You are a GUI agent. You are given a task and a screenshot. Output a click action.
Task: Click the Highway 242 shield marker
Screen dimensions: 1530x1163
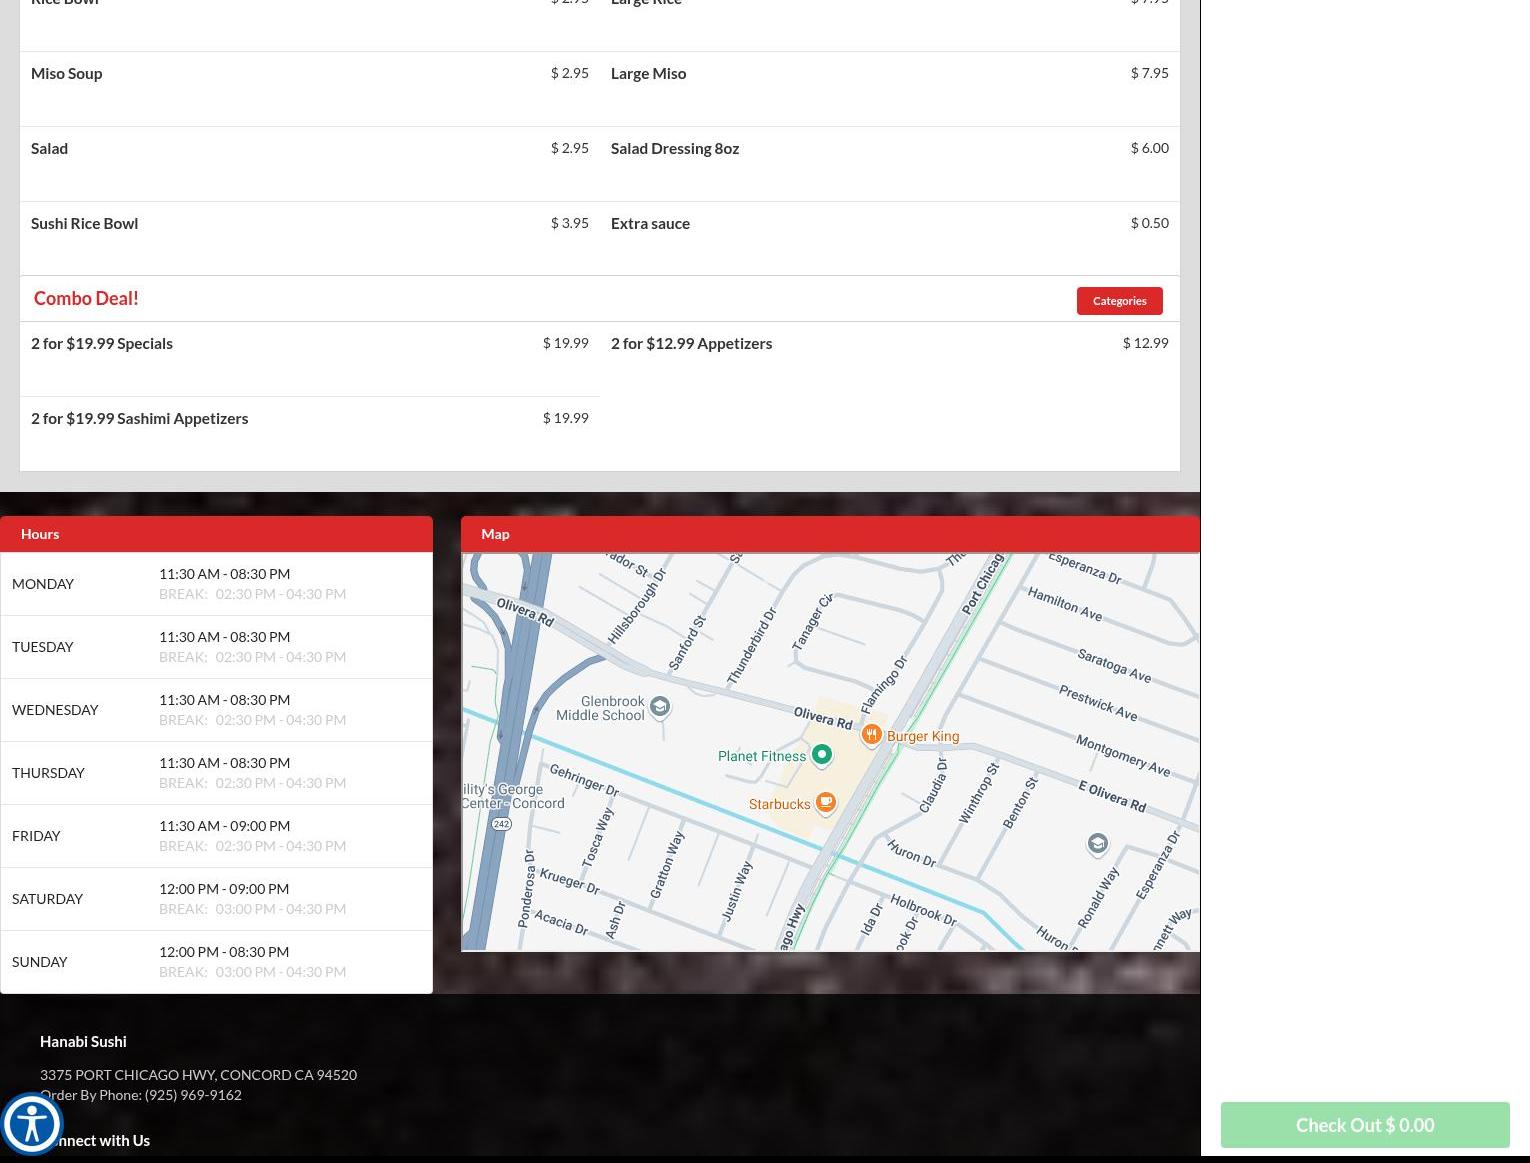pyautogui.click(x=501, y=824)
